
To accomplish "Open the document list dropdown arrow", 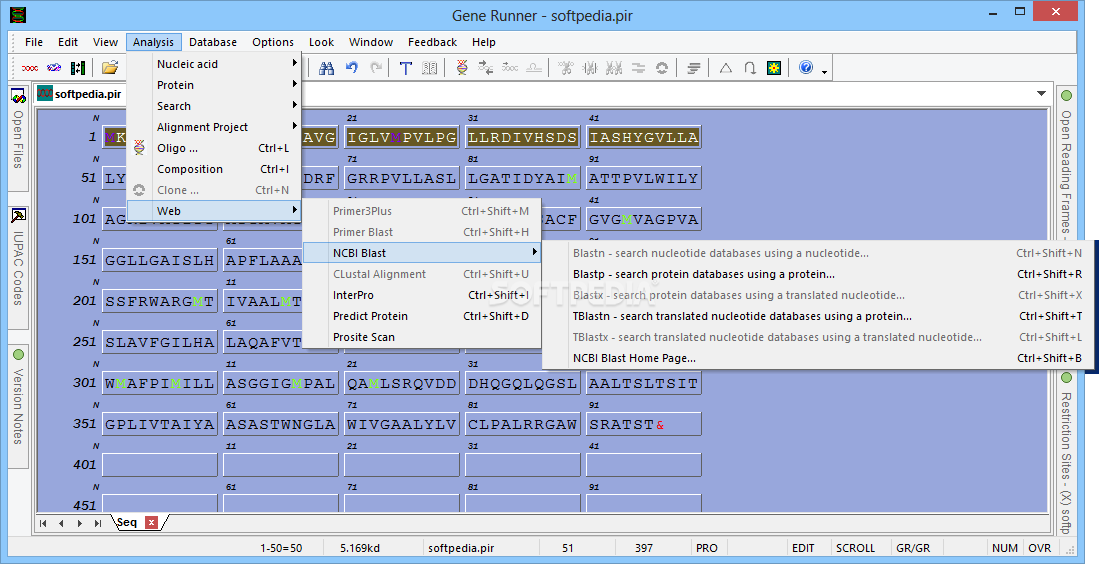I will (x=1042, y=94).
